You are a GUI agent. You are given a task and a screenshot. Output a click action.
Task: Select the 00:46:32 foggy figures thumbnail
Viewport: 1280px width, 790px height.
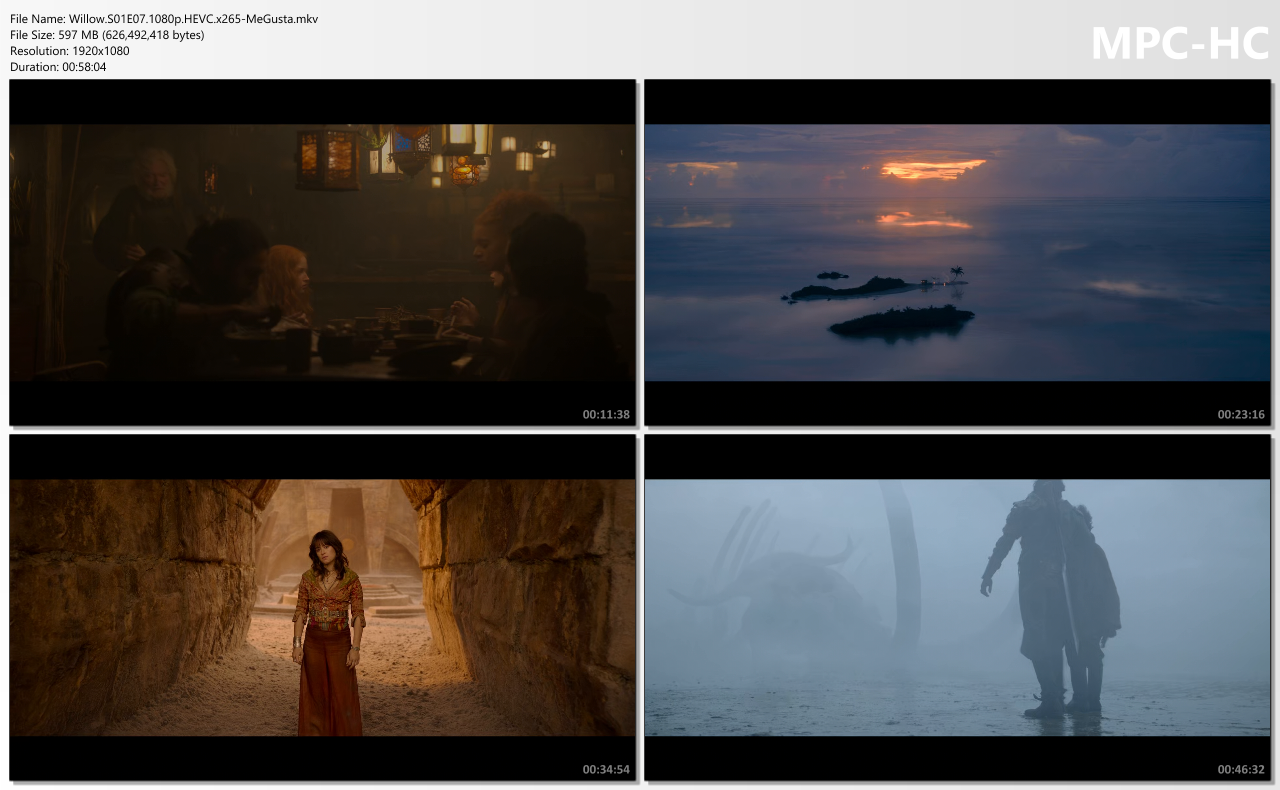coord(957,607)
